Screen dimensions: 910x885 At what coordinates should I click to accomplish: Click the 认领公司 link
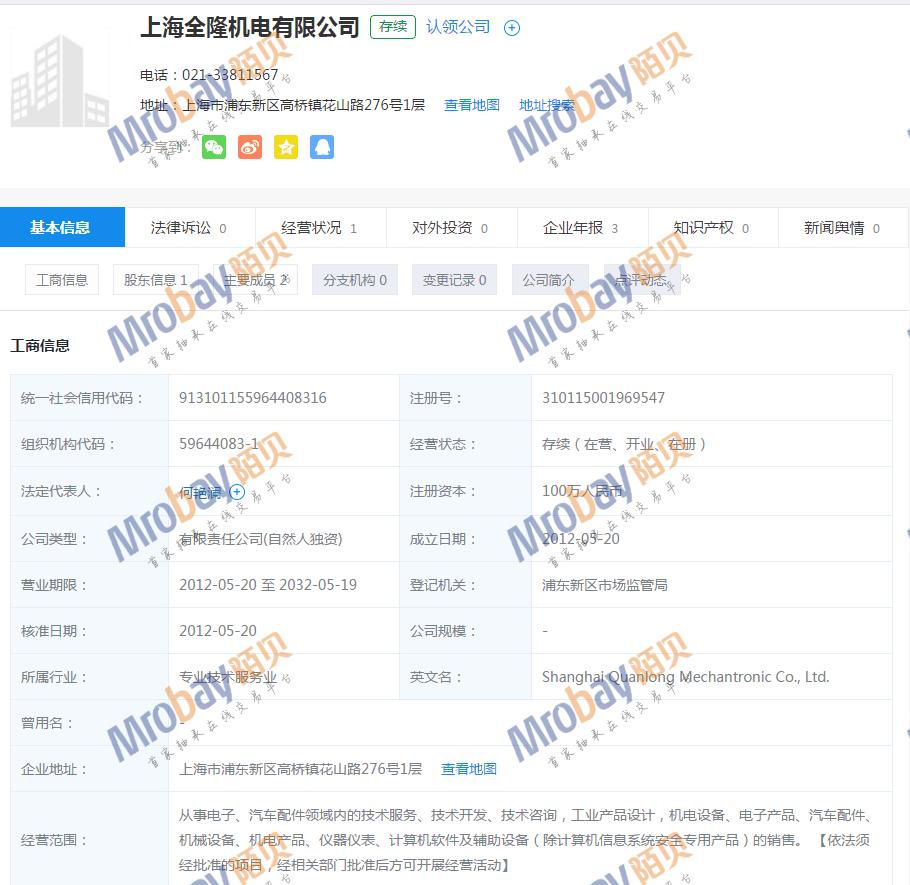[x=458, y=27]
